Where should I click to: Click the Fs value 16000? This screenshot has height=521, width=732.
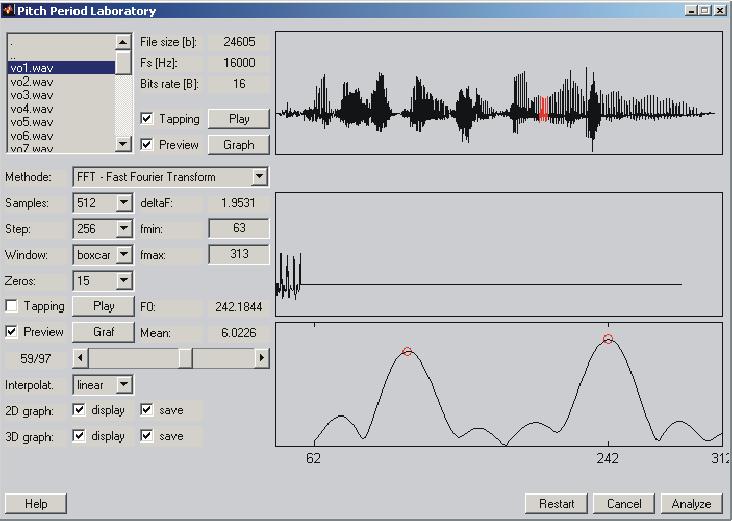pyautogui.click(x=239, y=63)
